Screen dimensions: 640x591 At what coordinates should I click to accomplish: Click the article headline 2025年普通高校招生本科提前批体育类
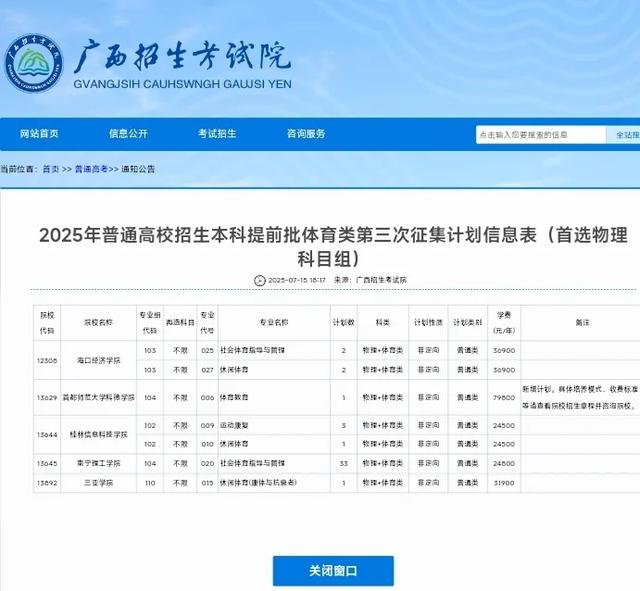coord(333,247)
